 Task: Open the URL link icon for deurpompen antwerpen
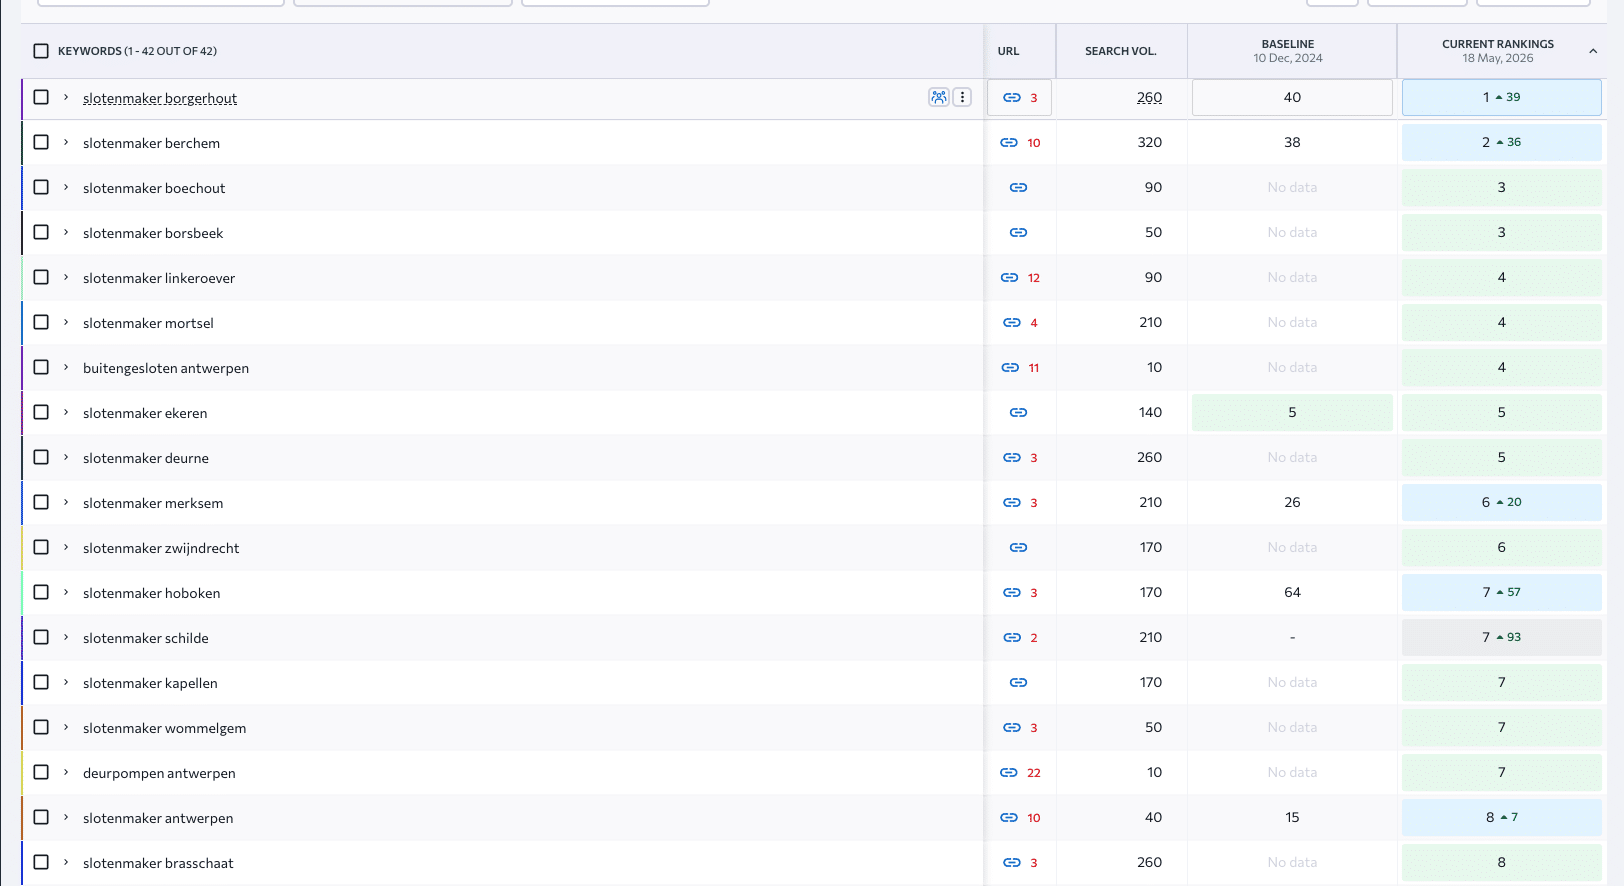coord(1009,773)
